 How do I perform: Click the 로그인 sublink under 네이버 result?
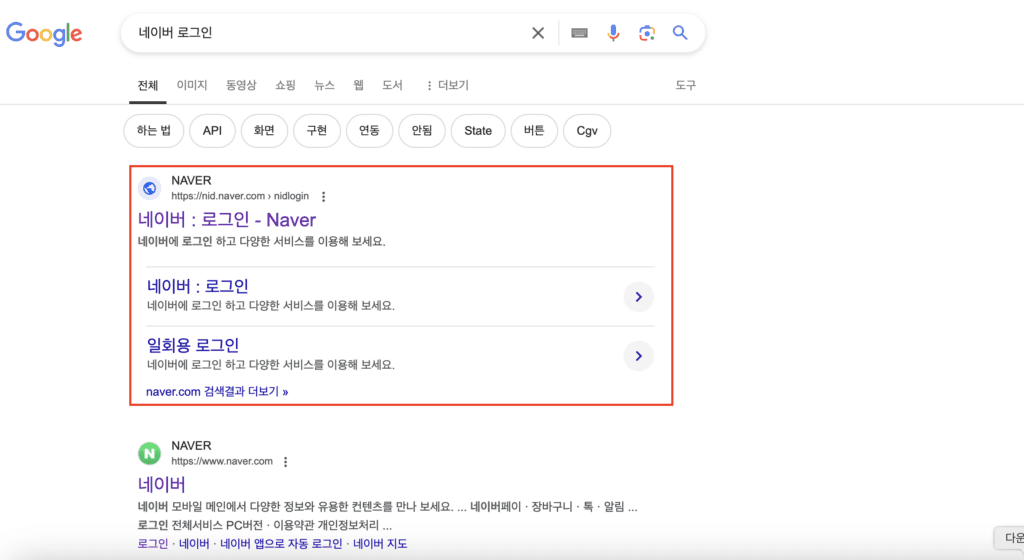point(153,544)
